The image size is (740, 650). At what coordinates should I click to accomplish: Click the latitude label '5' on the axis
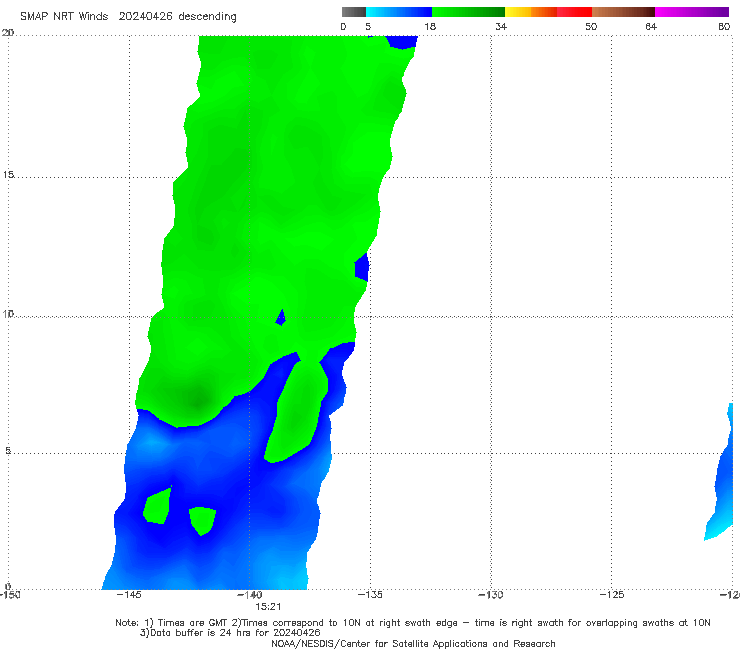(x=8, y=450)
